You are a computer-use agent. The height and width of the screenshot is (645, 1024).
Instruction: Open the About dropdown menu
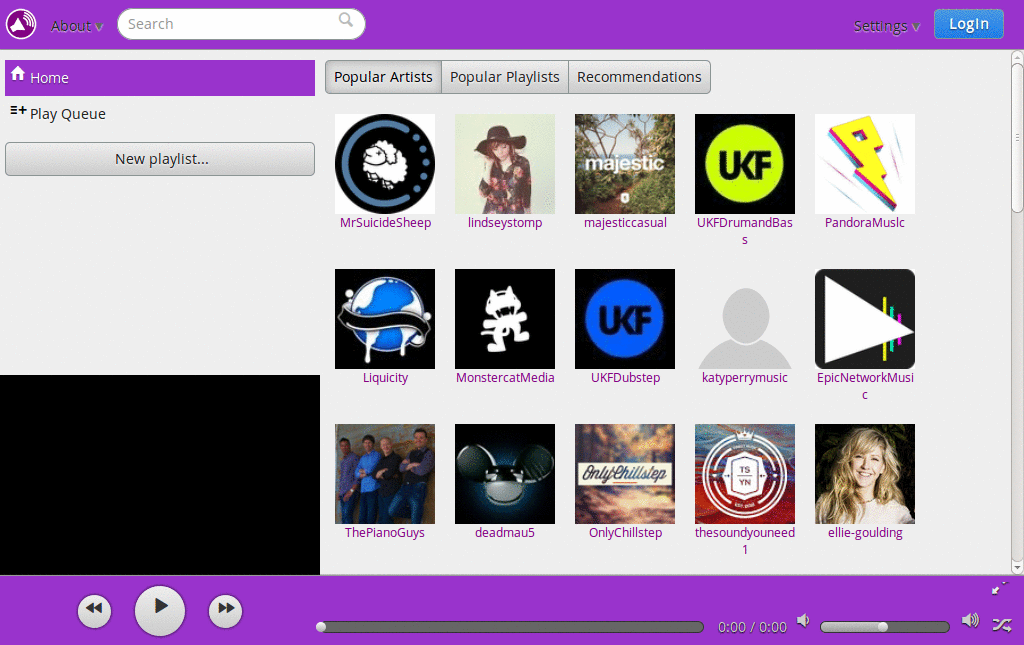(76, 26)
